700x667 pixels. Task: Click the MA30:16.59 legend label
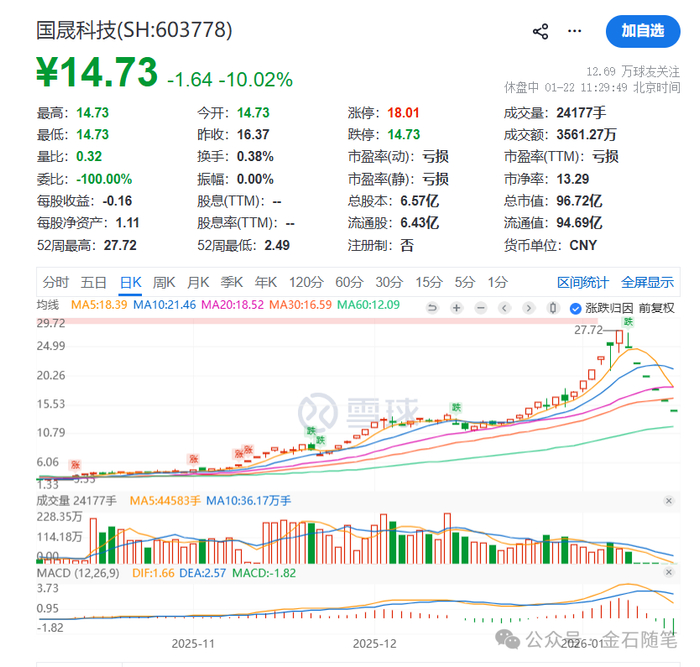300,305
